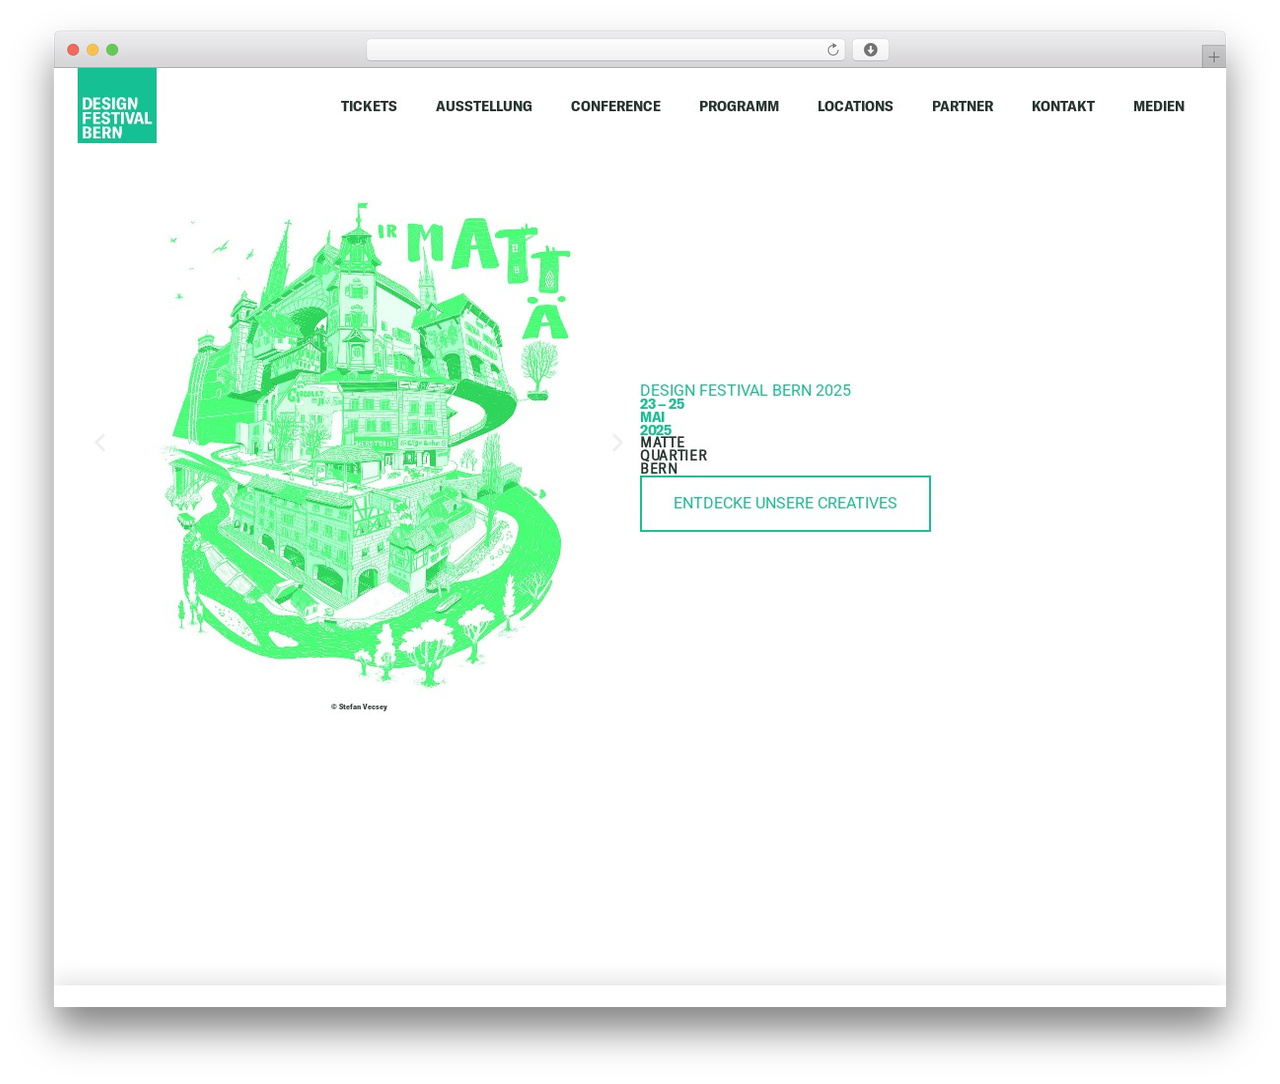
Task: Click the Entdecke Unsere Creatives button
Action: [785, 504]
